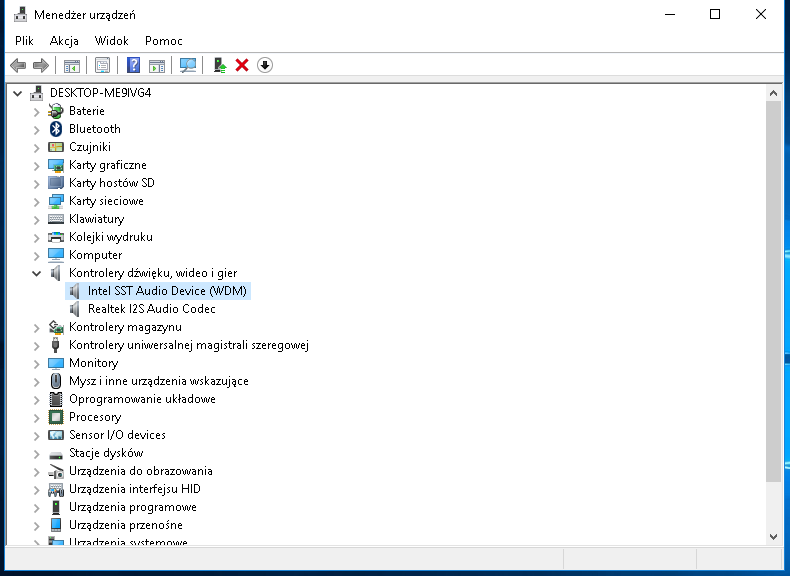Open Properties from the toolbar icon

102,66
